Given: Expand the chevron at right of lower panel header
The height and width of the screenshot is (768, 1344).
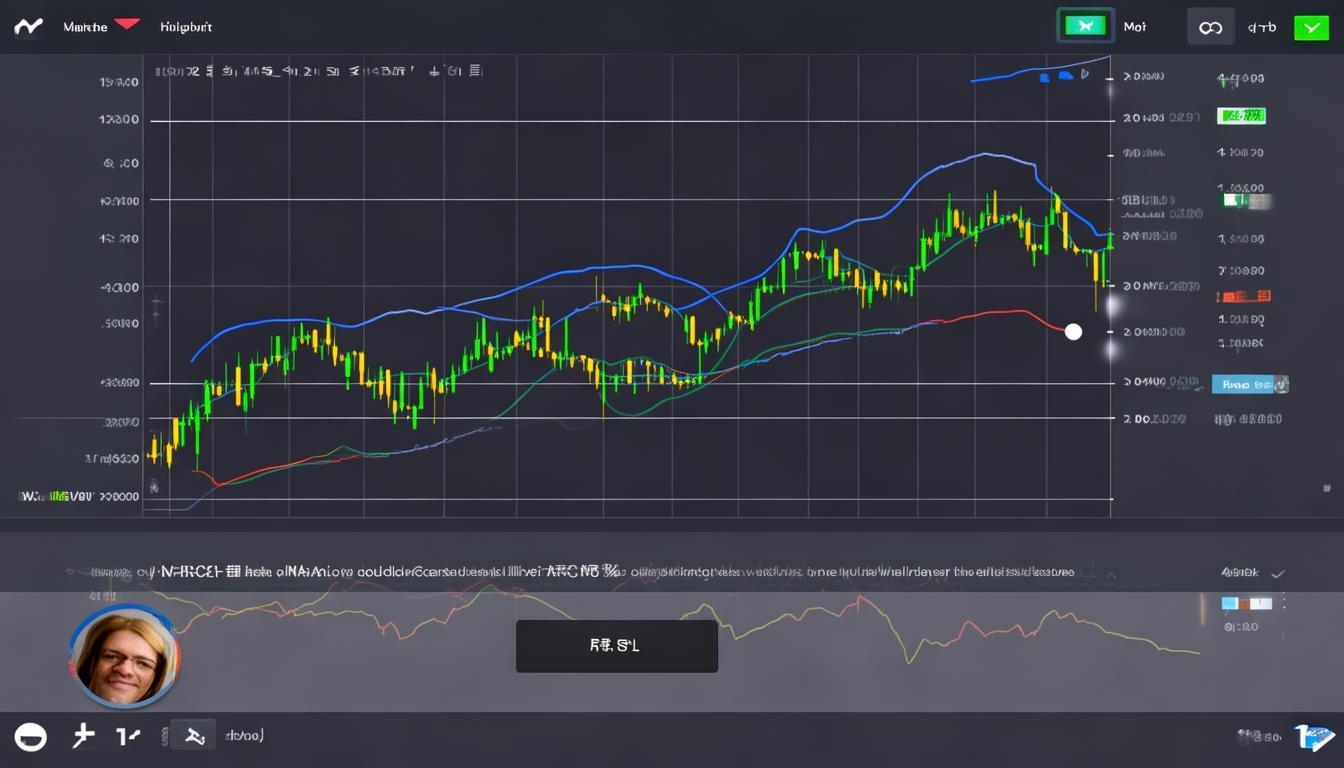Looking at the screenshot, I should pos(1276,573).
